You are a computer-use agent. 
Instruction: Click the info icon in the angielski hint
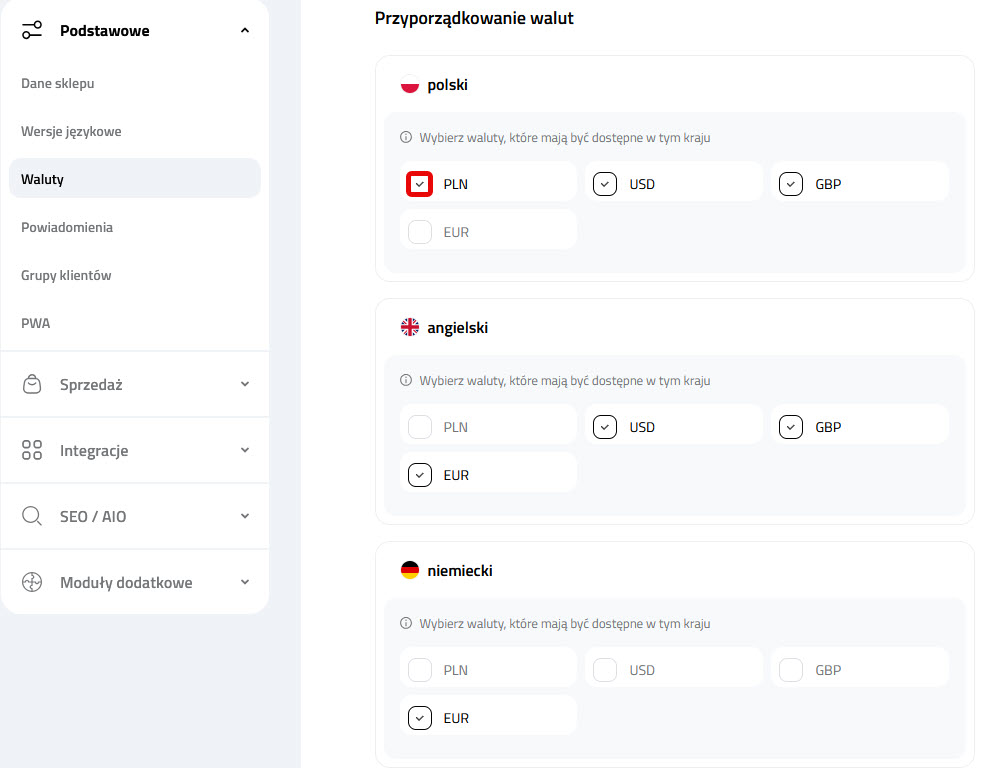[406, 381]
